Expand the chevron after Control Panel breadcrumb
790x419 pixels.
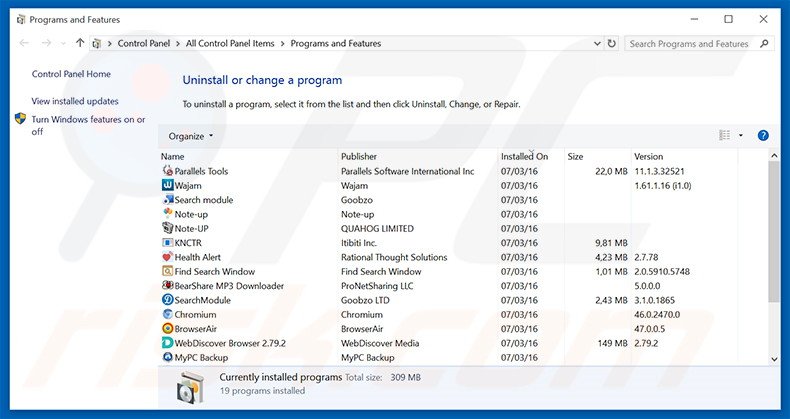coord(178,44)
